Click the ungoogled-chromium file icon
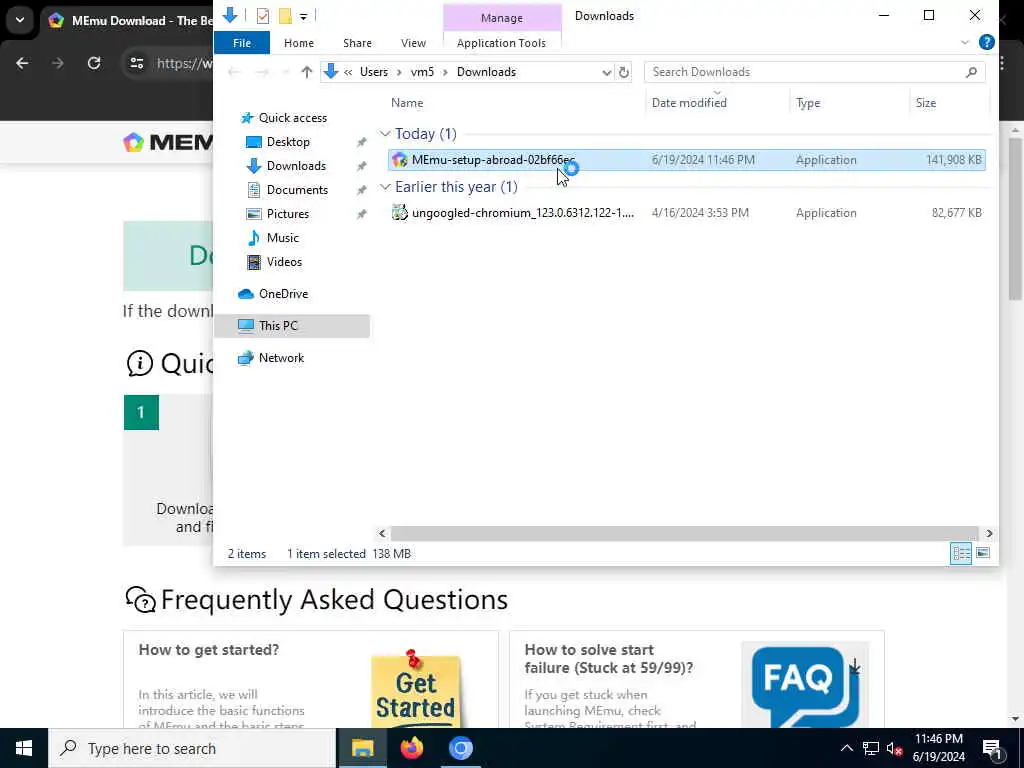The height and width of the screenshot is (768, 1024). coord(400,212)
